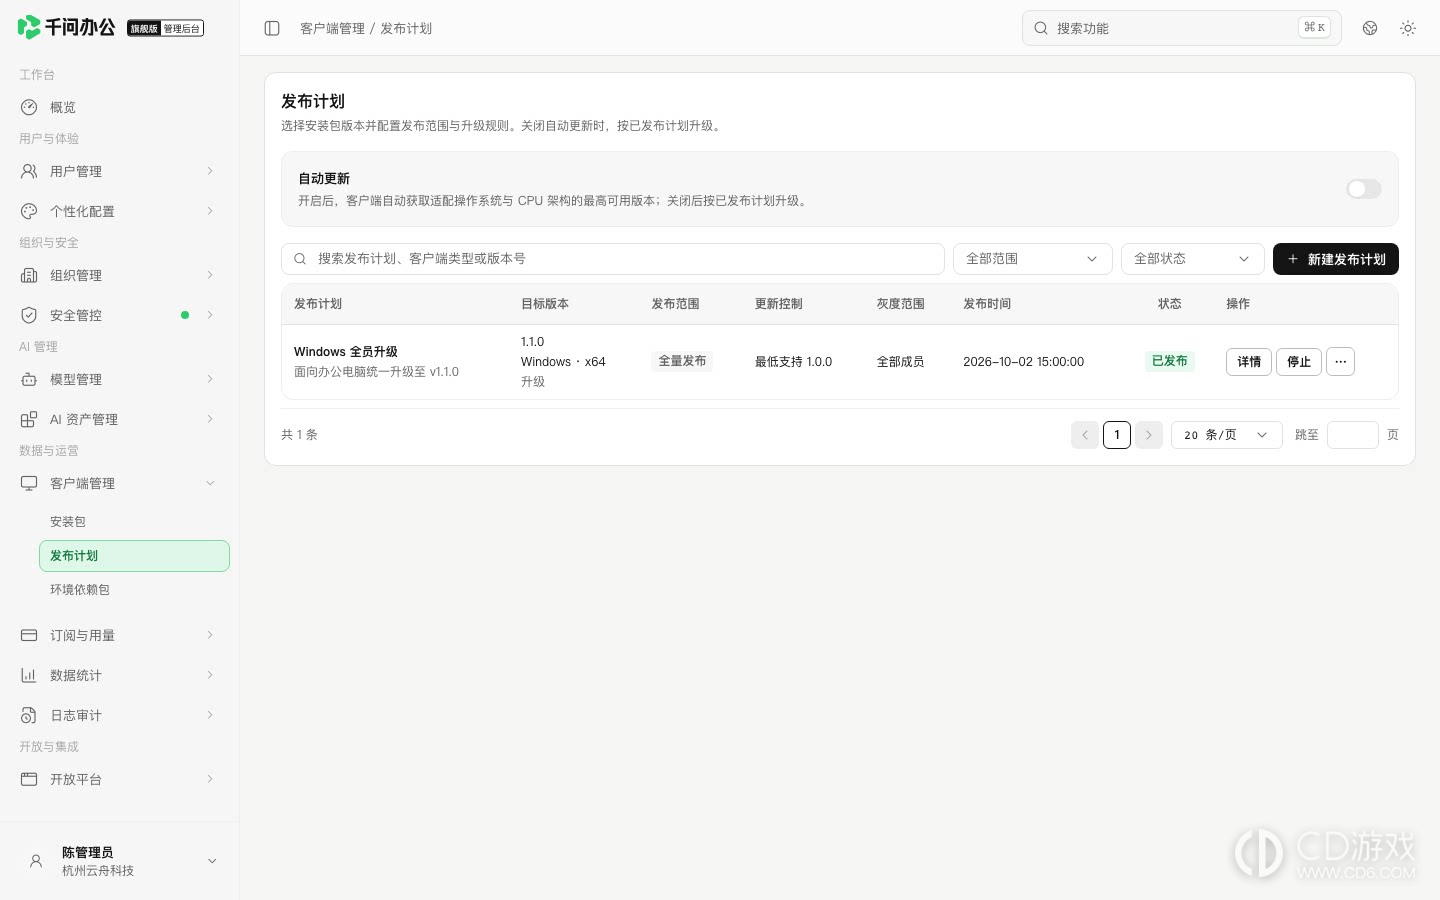Image resolution: width=1440 pixels, height=900 pixels.
Task: Click the 开放平台 window icon
Action: [29, 779]
